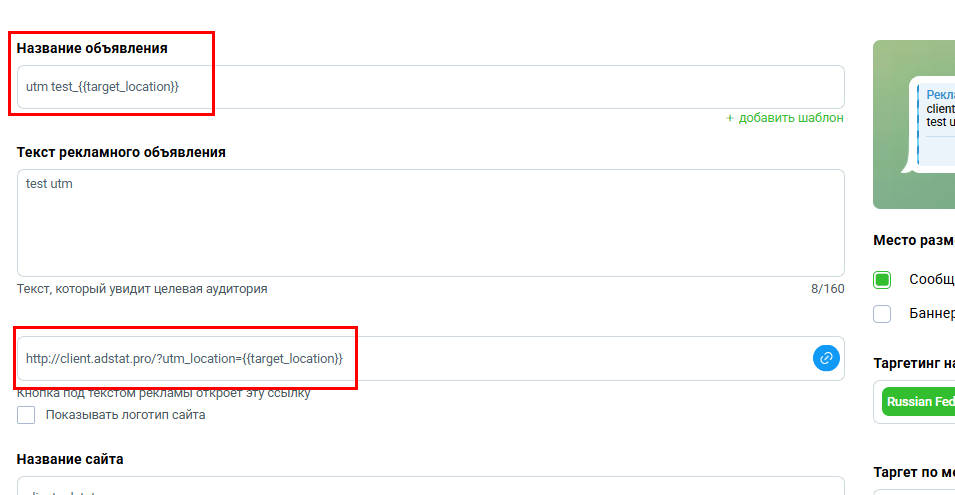Viewport: 955px width, 495px height.
Task: Select the Russian Fed green targeting tag
Action: click(x=918, y=402)
